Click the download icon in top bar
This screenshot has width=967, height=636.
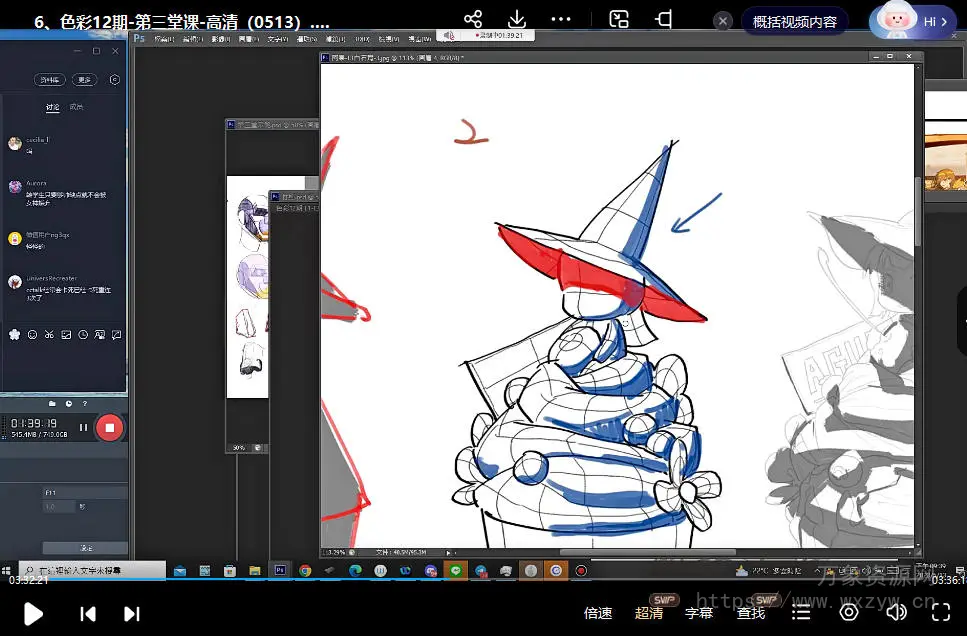click(x=517, y=20)
